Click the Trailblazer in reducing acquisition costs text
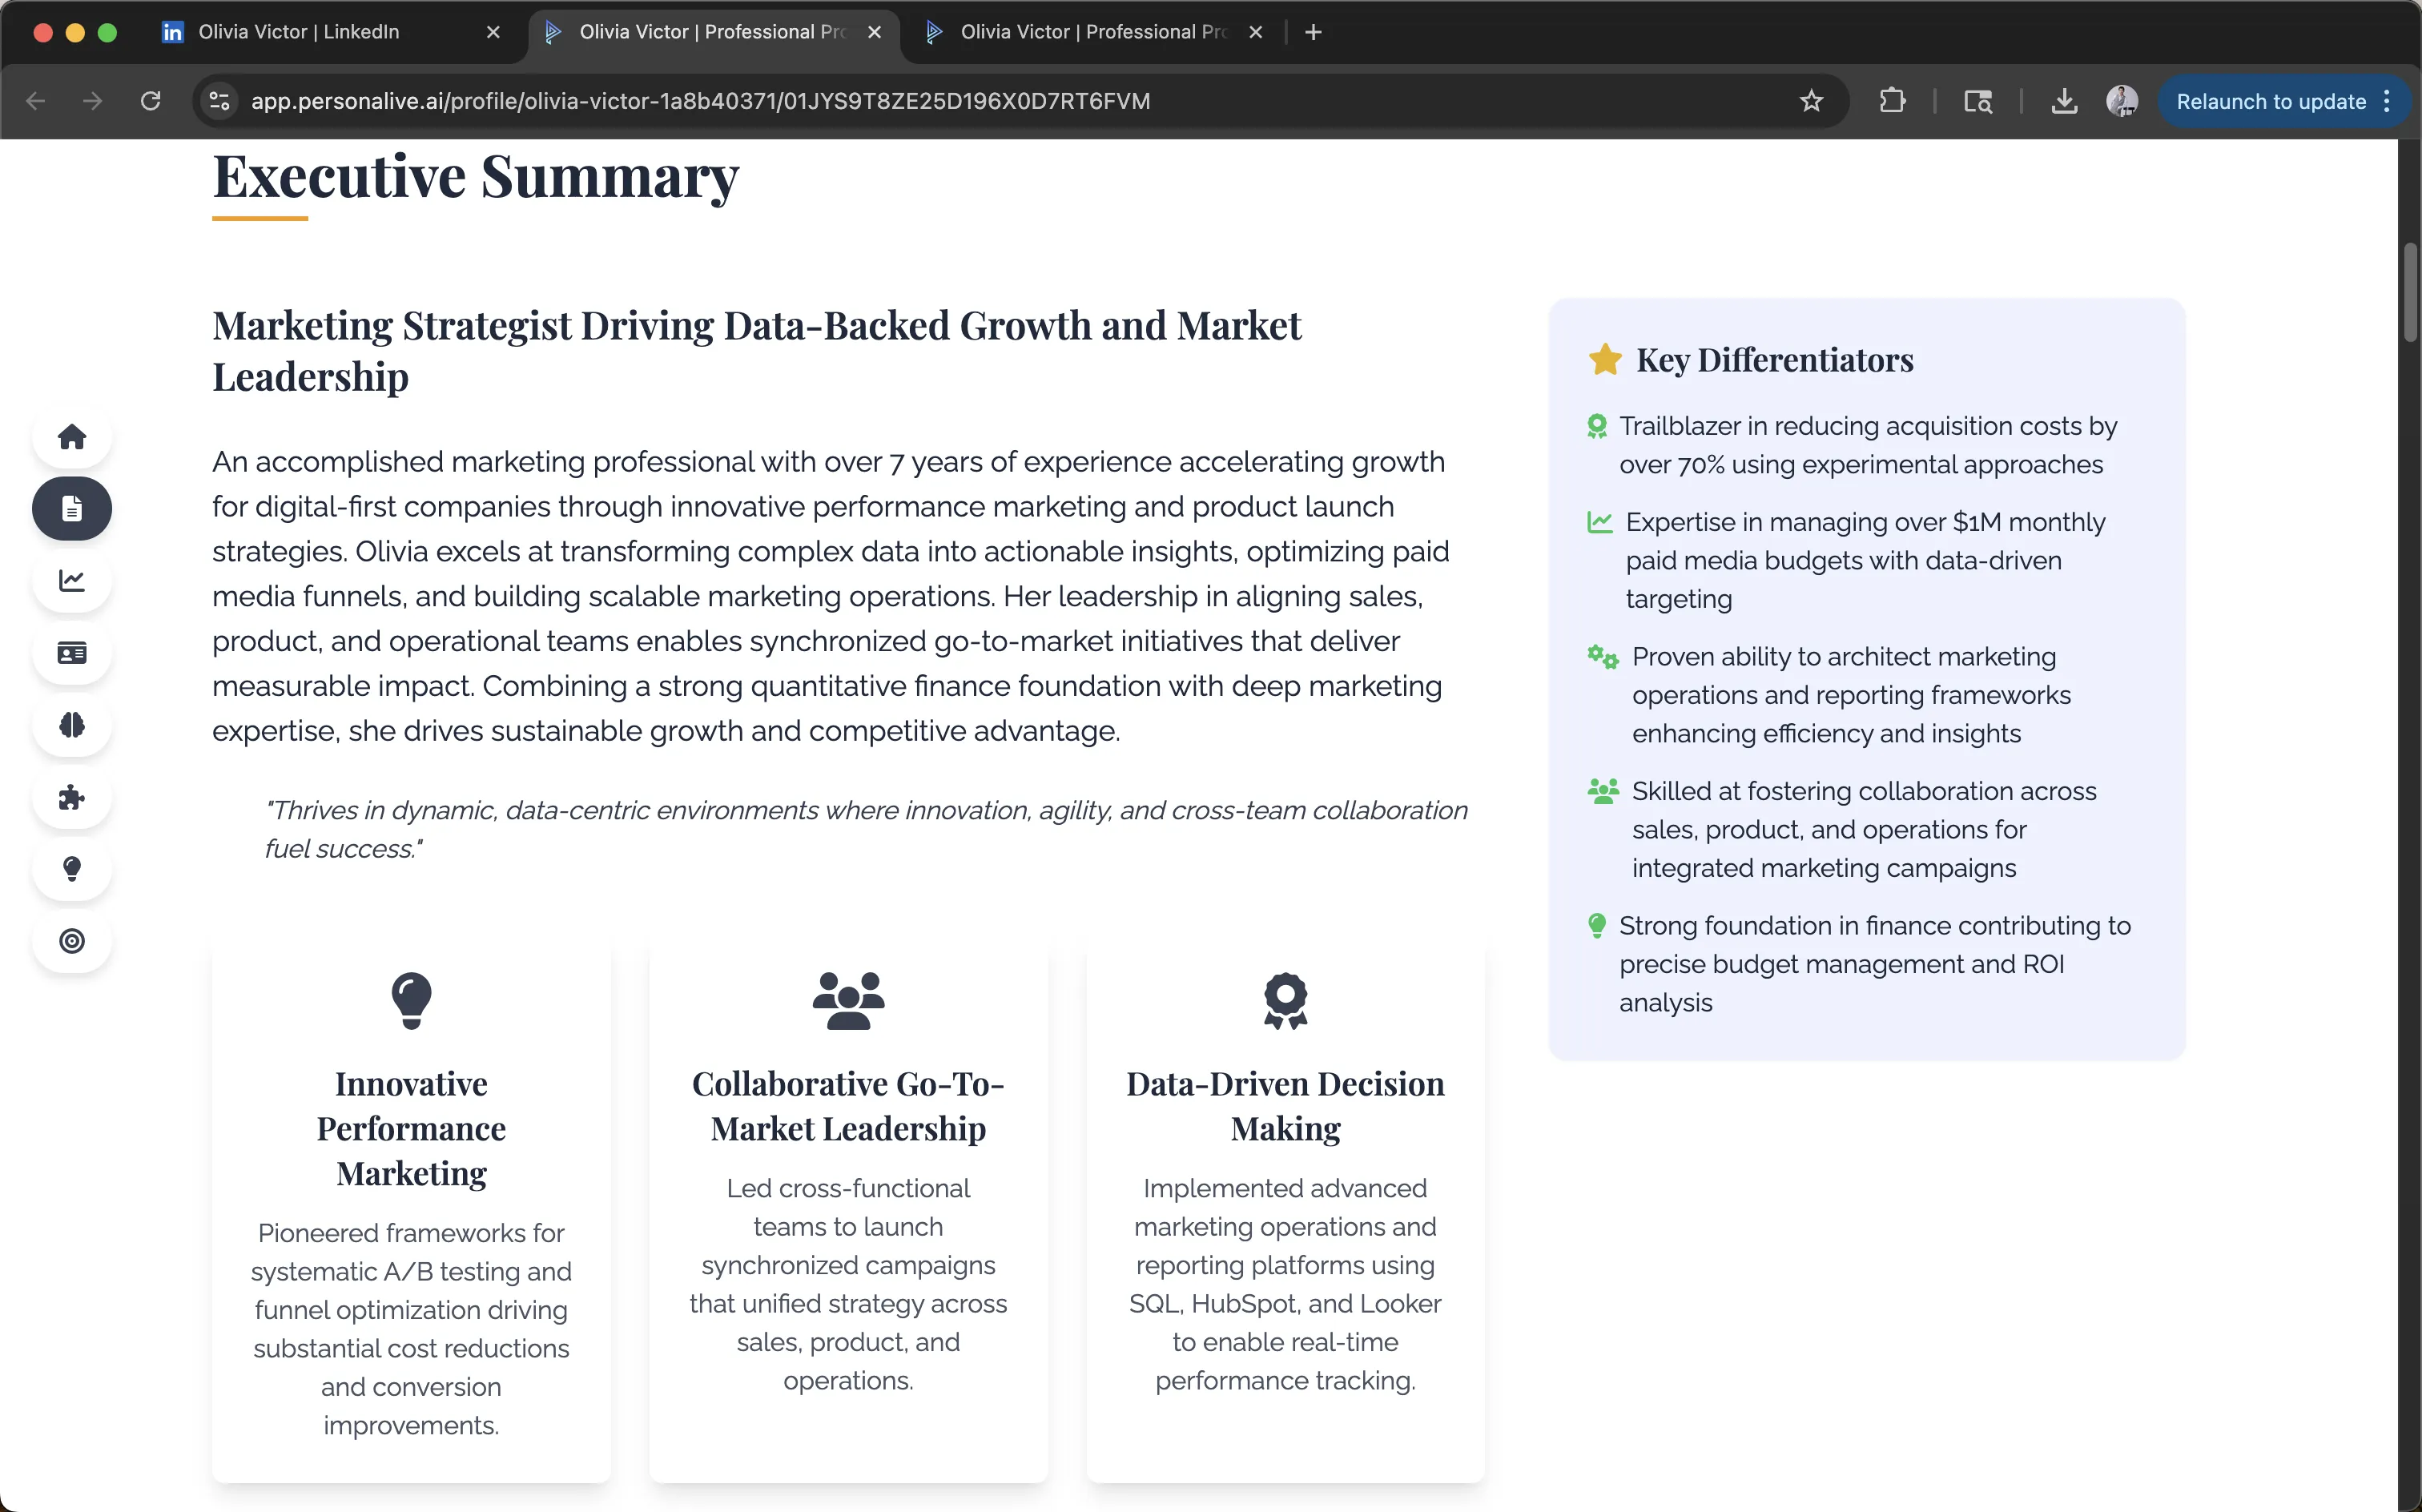This screenshot has height=1512, width=2422. coord(1868,445)
